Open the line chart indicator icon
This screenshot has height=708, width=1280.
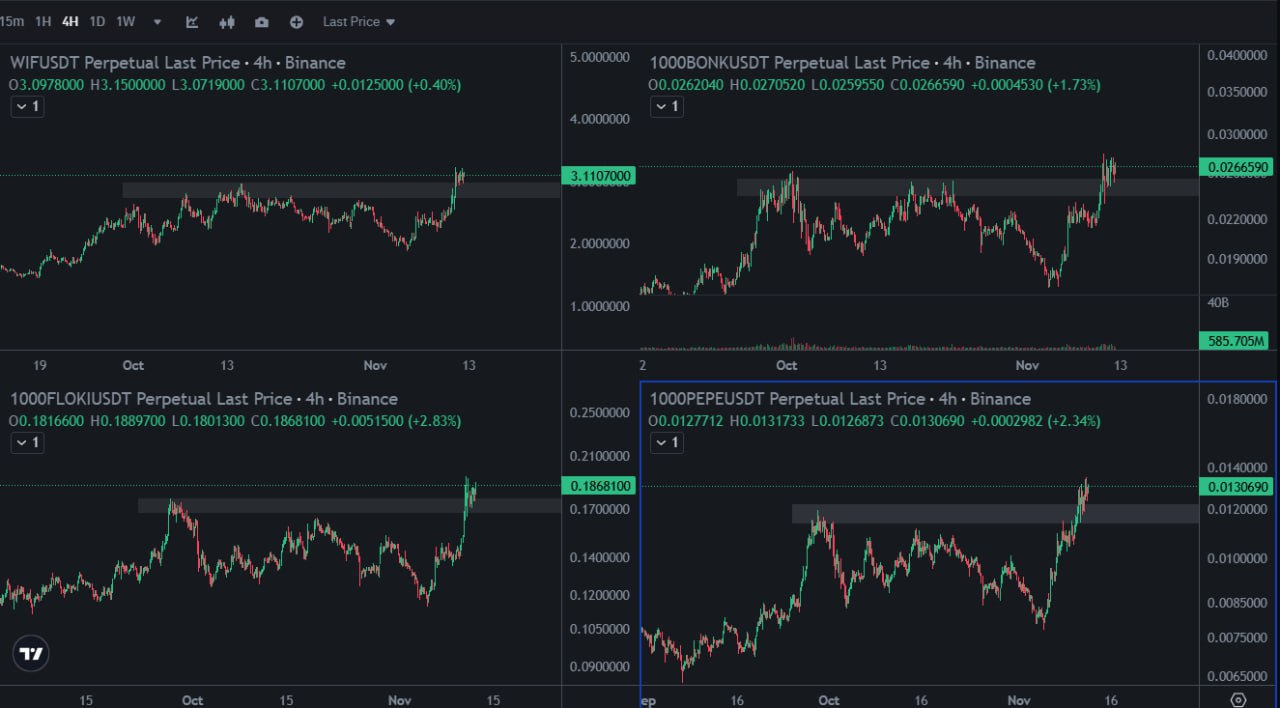coord(191,21)
